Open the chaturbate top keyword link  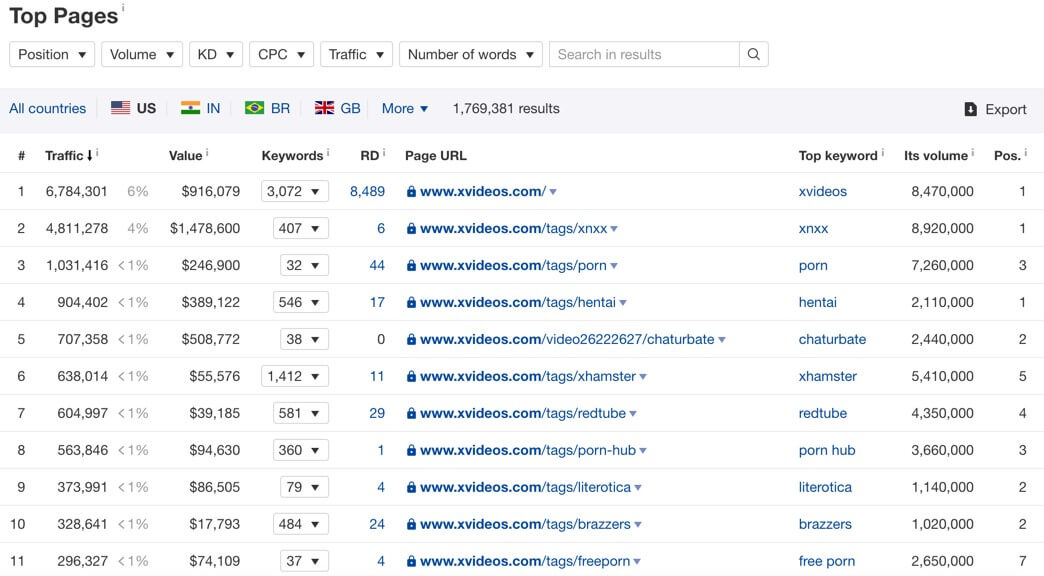[832, 340]
